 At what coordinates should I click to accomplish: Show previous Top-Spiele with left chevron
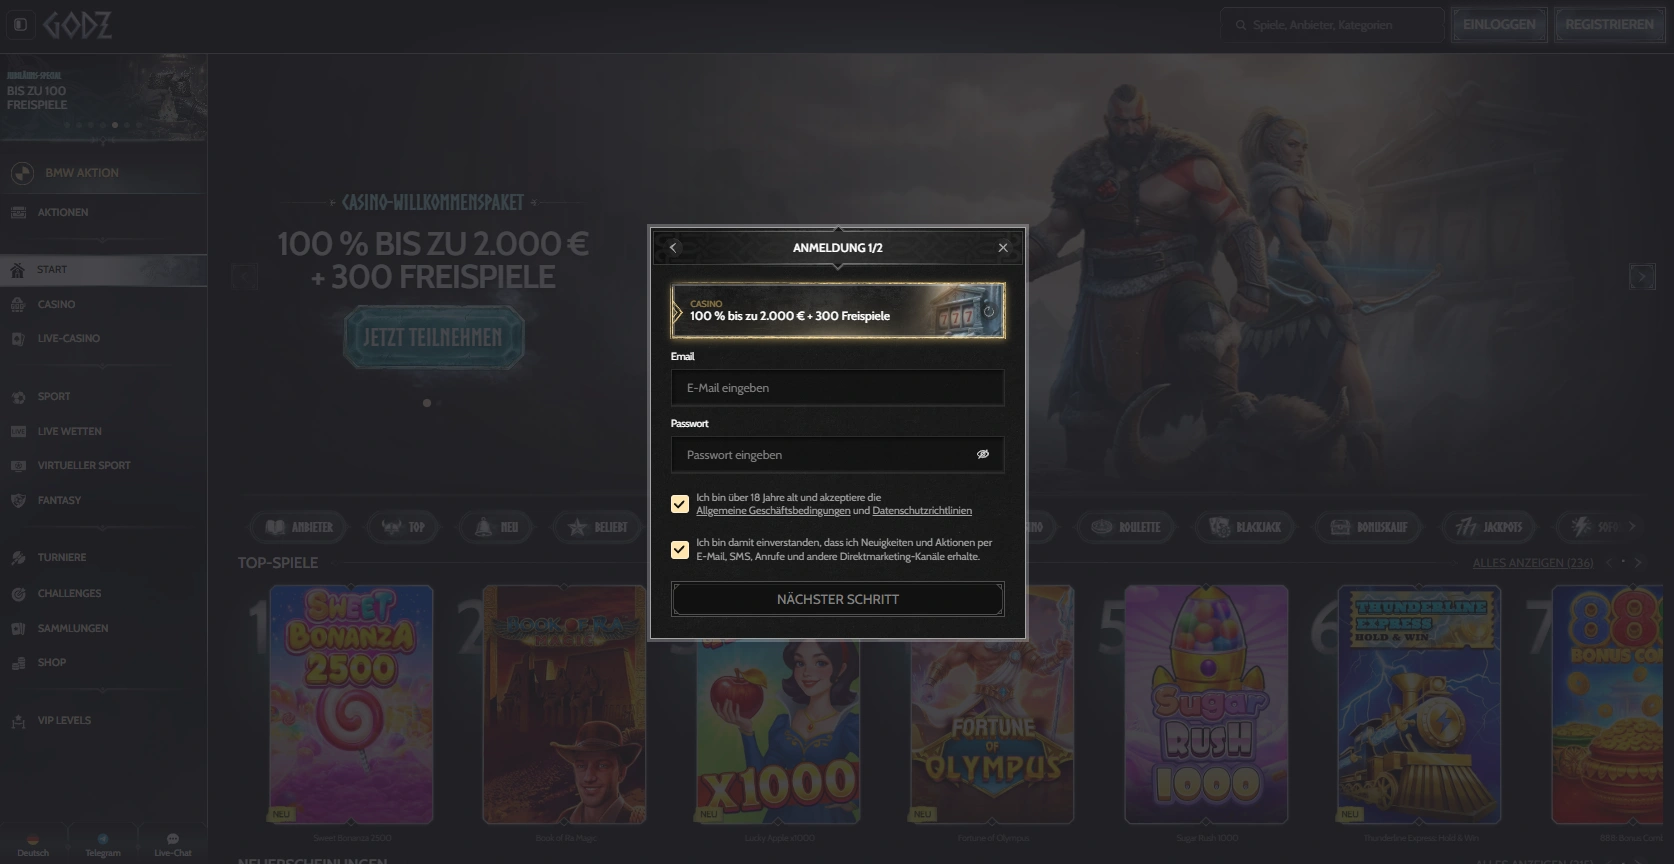[x=1608, y=563]
